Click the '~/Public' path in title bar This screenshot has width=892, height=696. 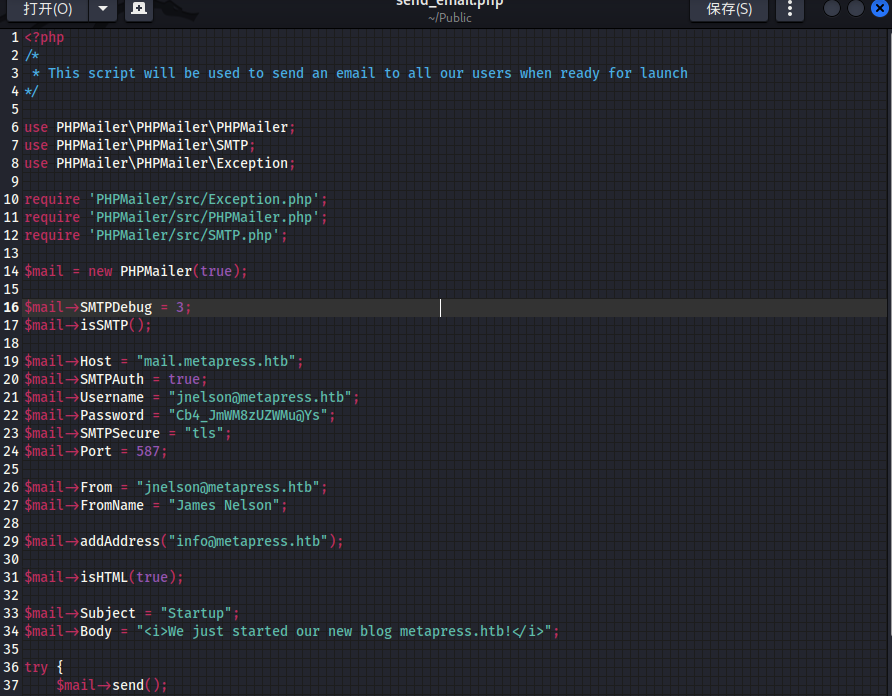click(449, 18)
